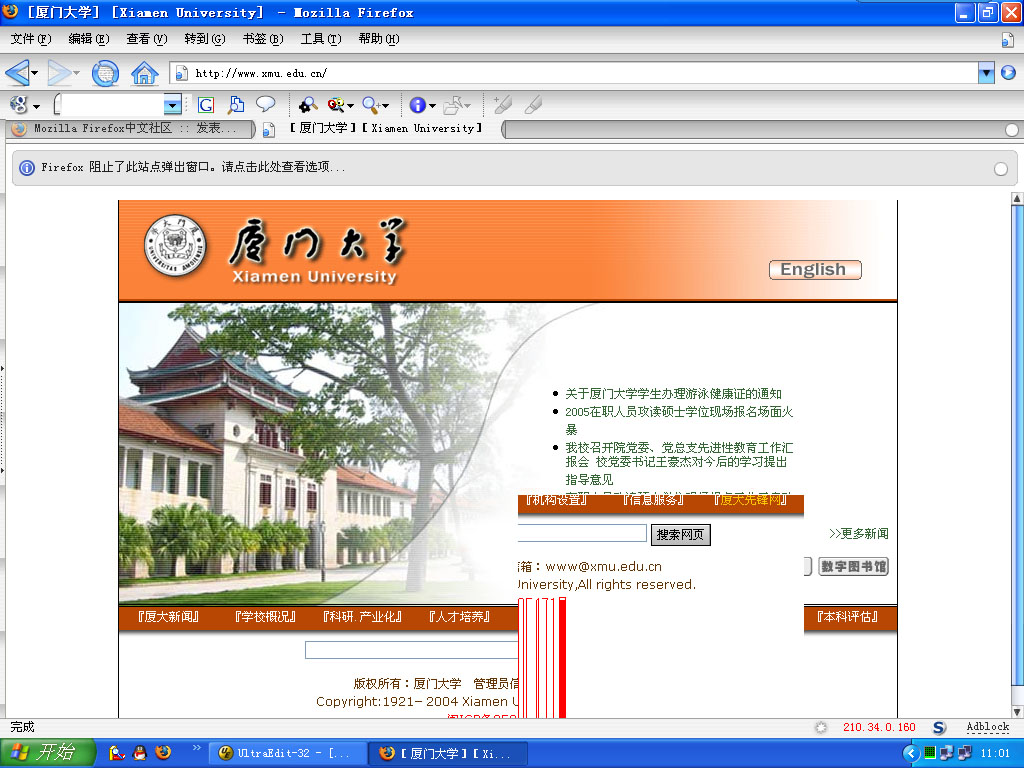Viewport: 1024px width, 768px height.
Task: Open the 编辑 (Edit) menu
Action: click(89, 39)
